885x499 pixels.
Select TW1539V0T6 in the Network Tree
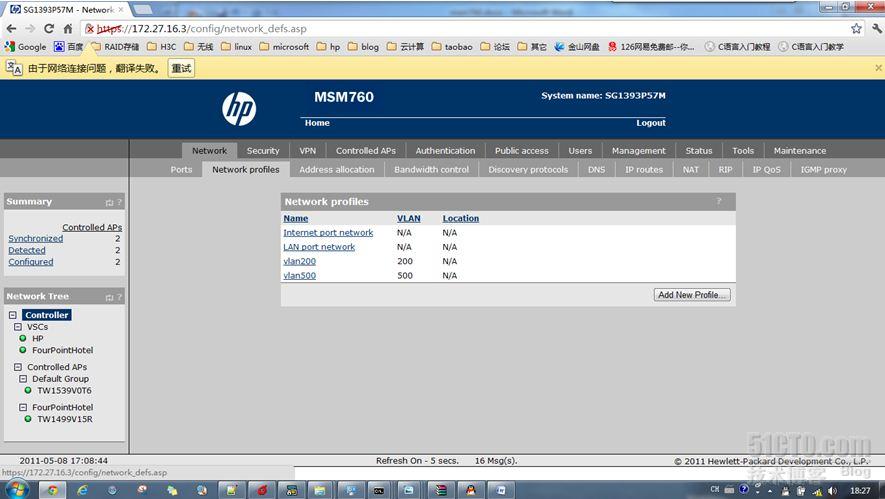pos(64,390)
